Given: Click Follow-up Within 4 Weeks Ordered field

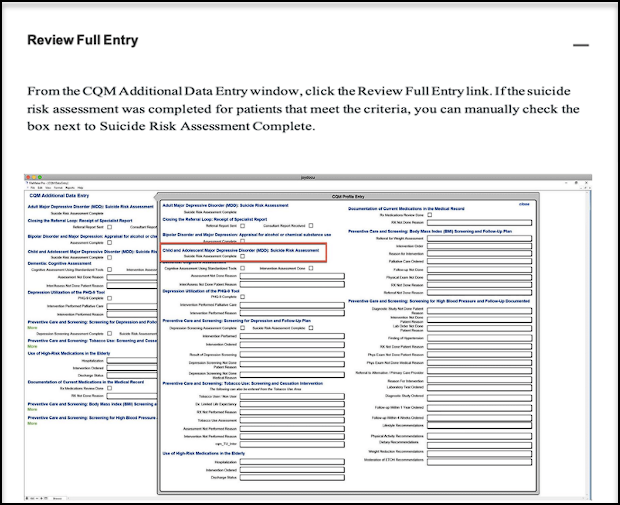Looking at the screenshot, I should pyautogui.click(x=479, y=418).
